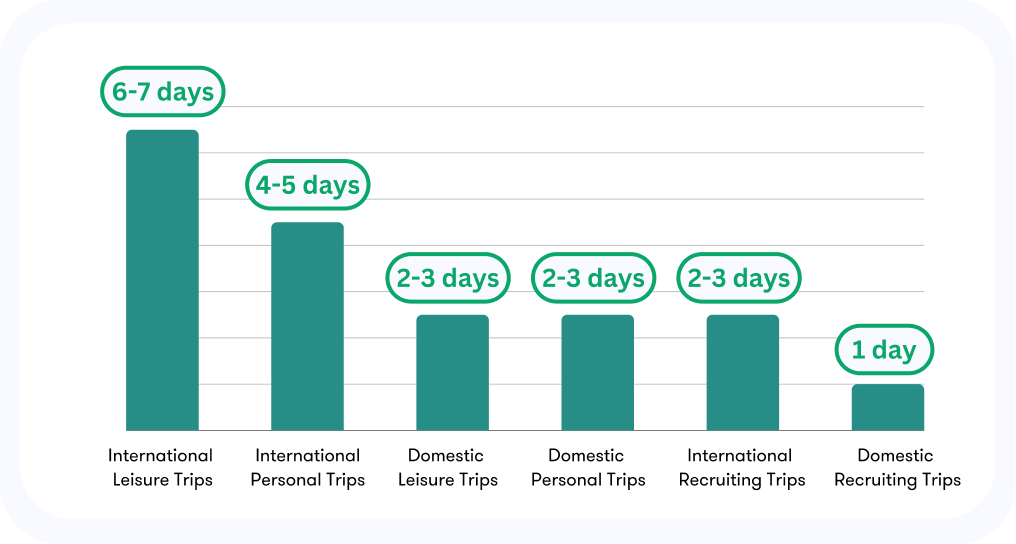Click the International Leisure Trips axis label

[x=161, y=468]
